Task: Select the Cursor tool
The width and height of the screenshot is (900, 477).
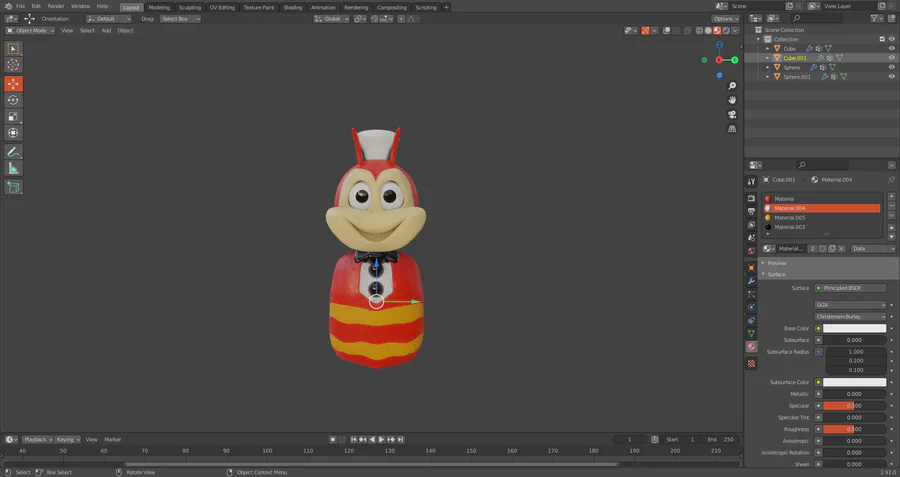Action: click(x=13, y=65)
